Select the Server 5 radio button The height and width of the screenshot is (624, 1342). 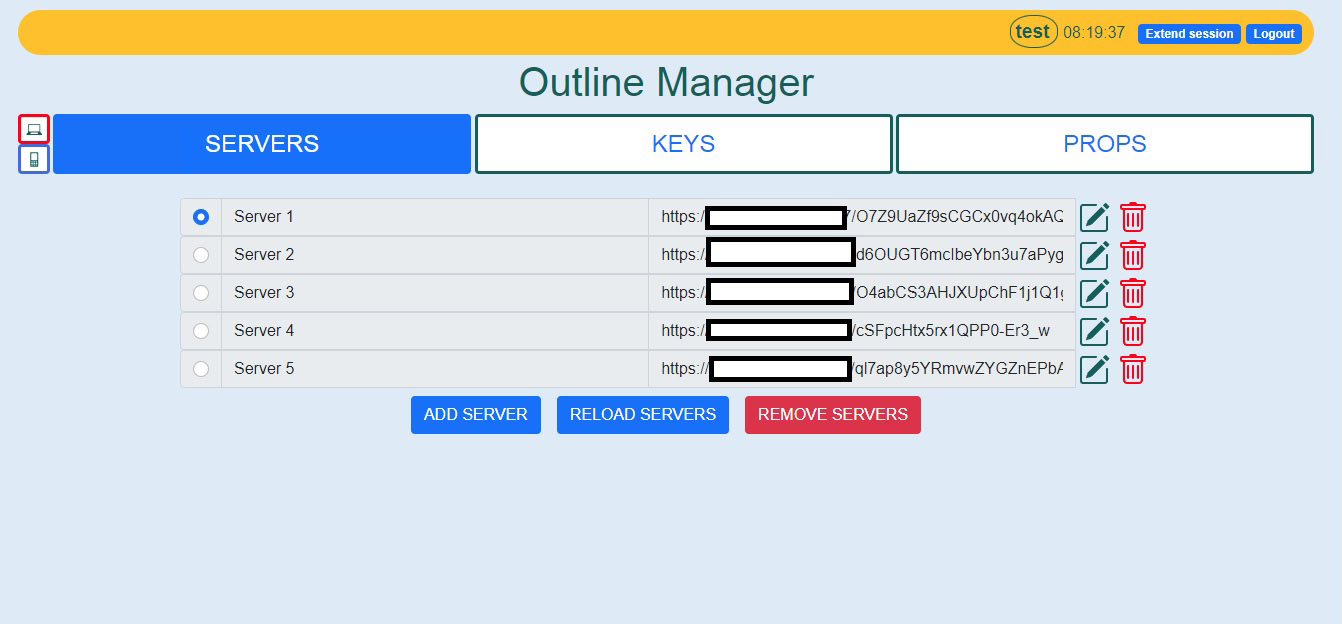click(200, 369)
